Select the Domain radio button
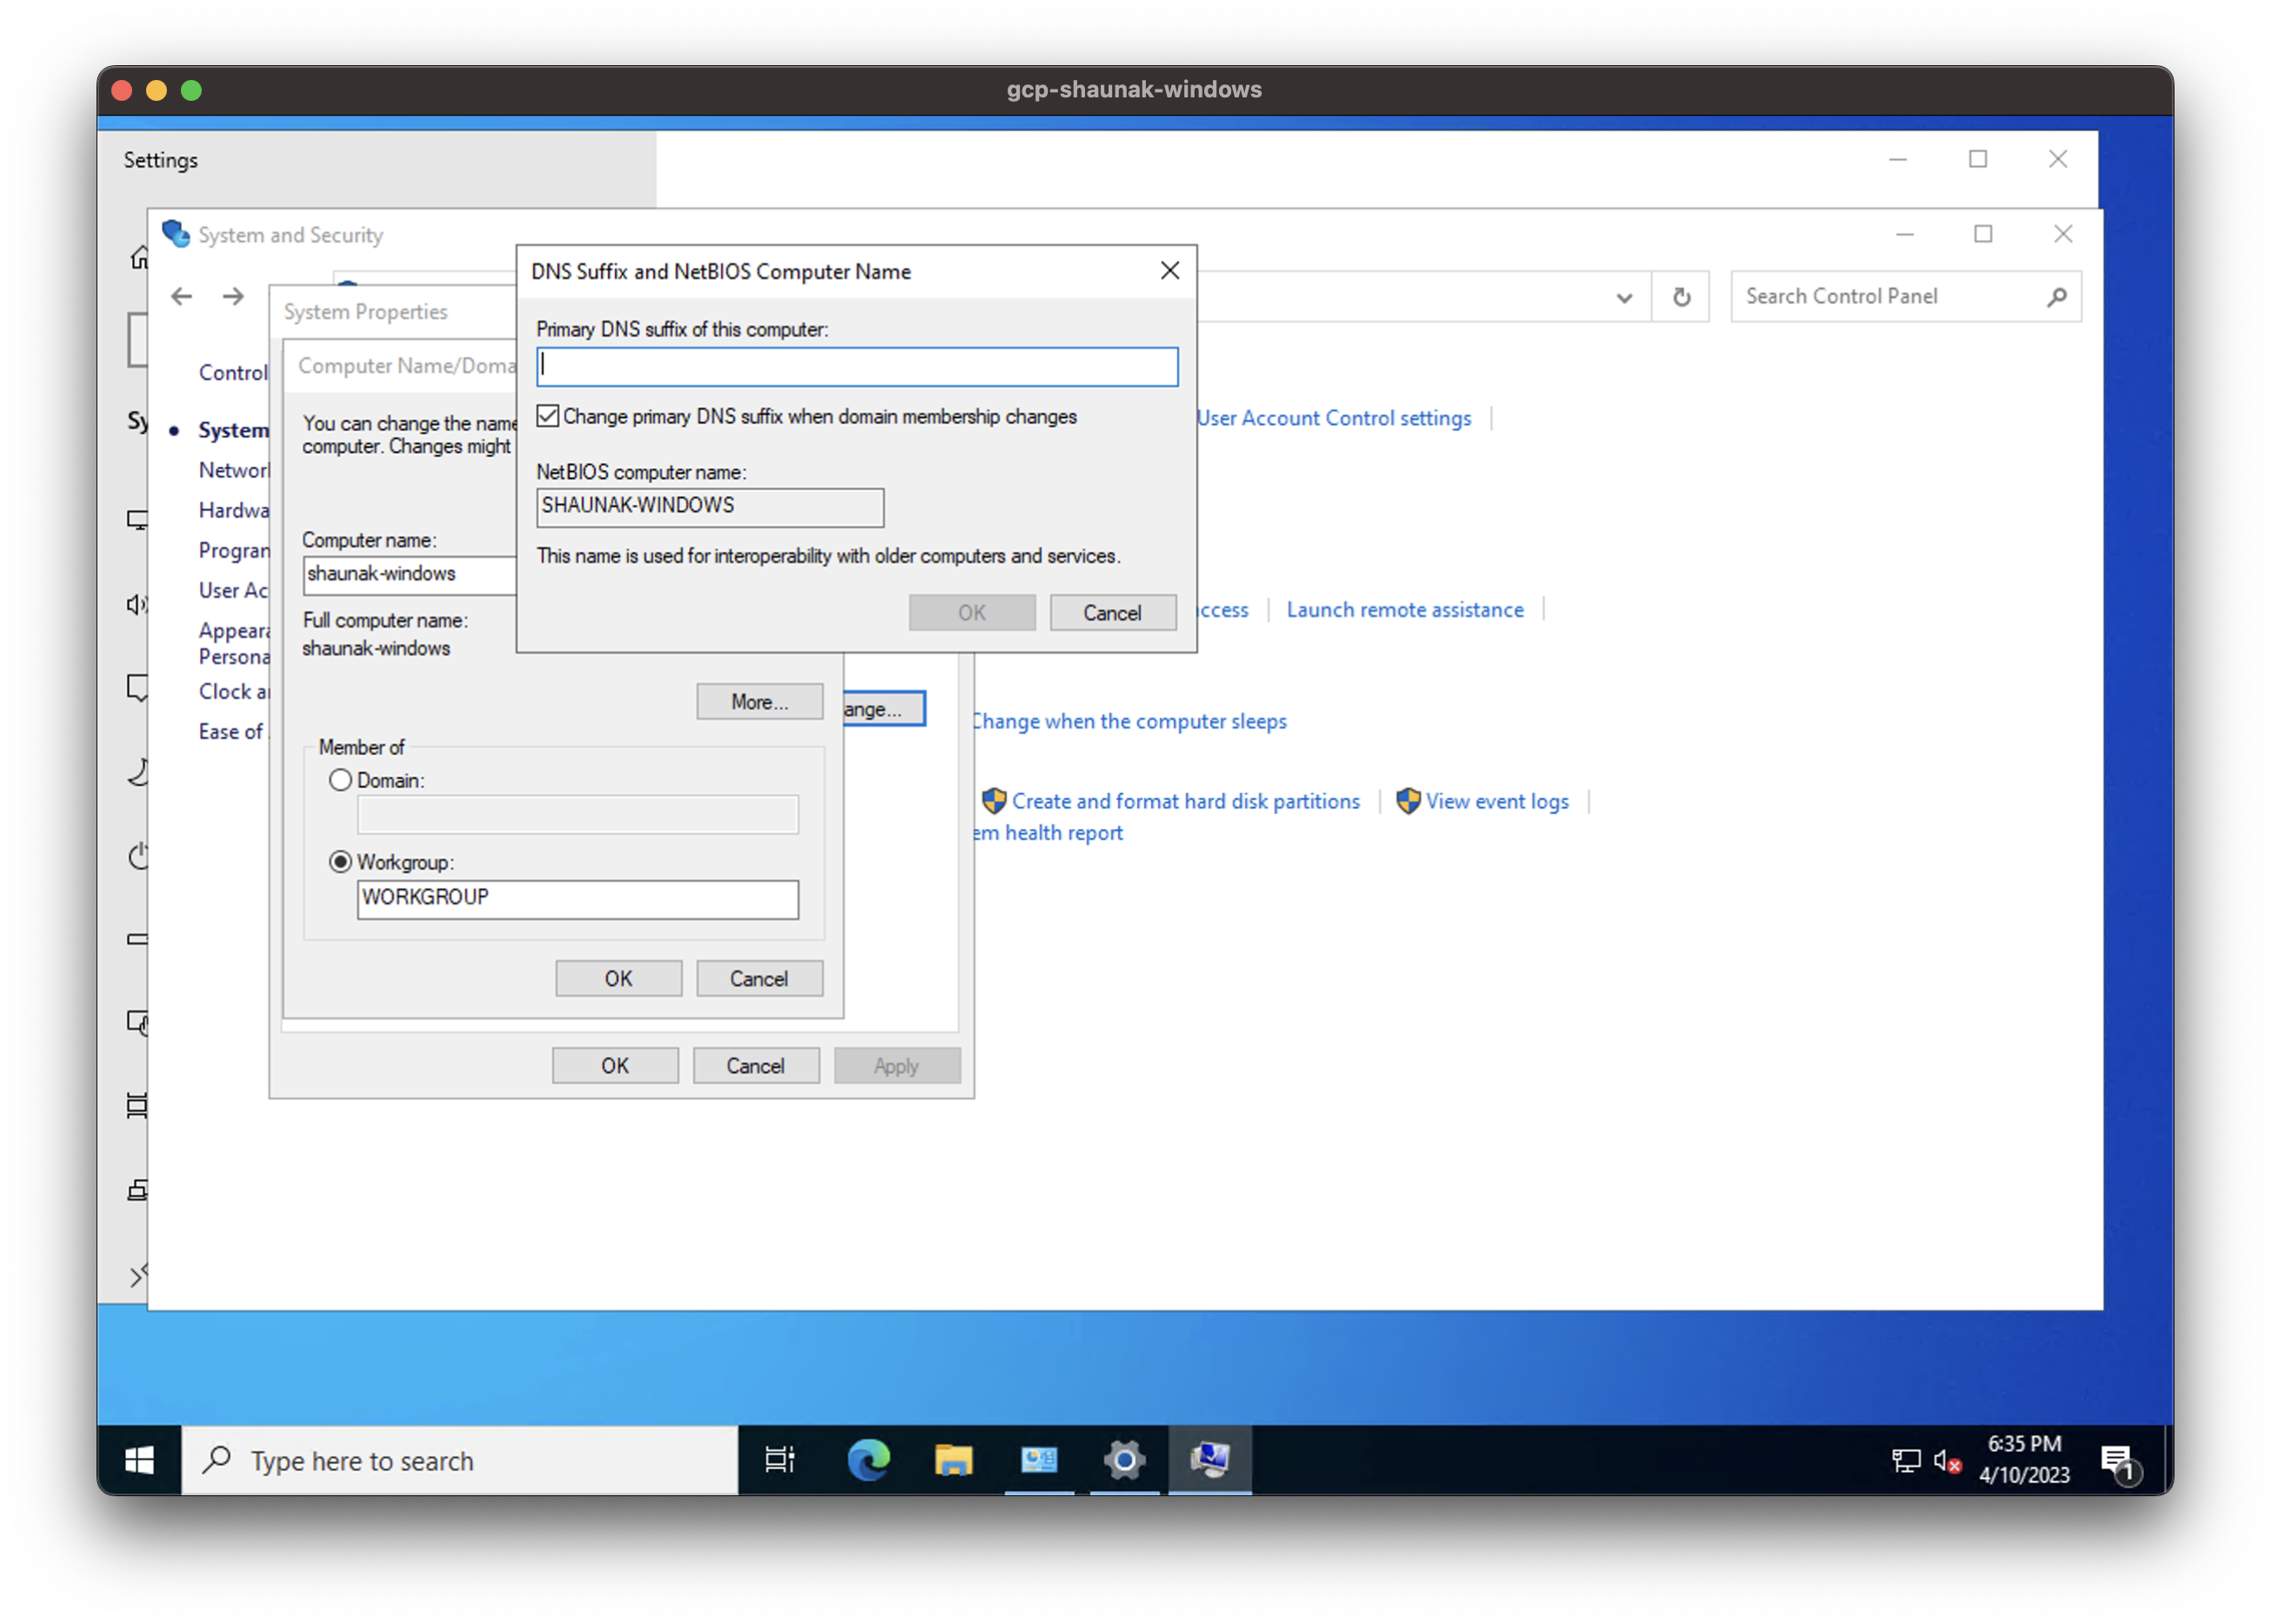Viewport: 2271px width, 1624px height. coord(341,780)
